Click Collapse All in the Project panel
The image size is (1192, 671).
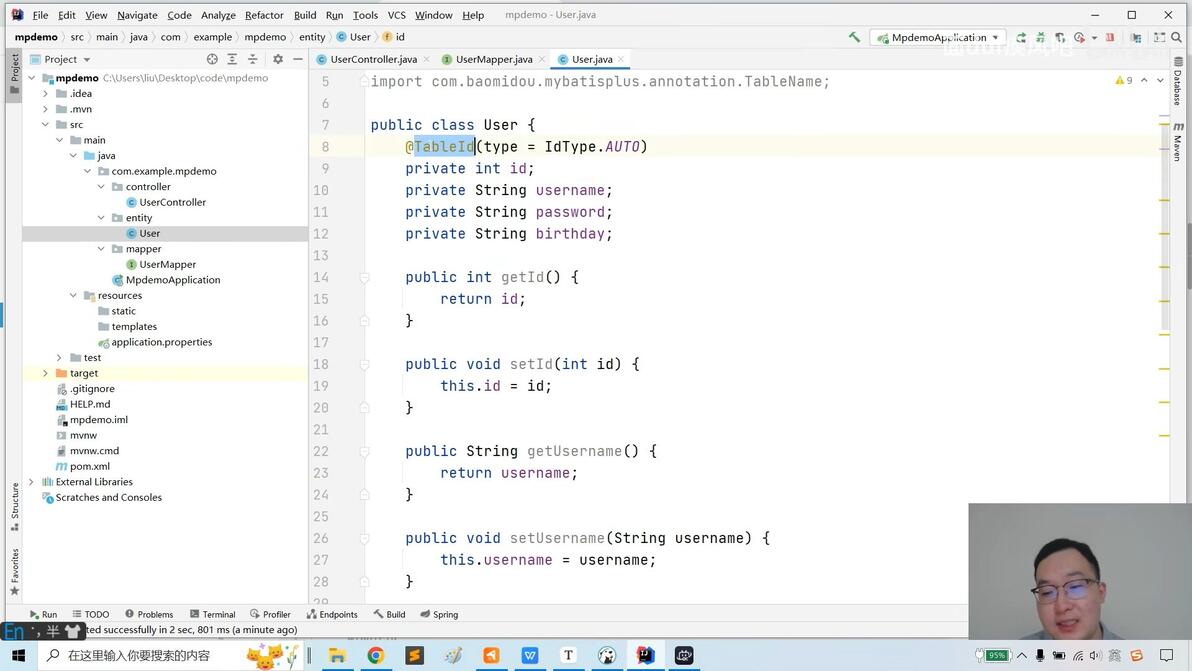(252, 59)
